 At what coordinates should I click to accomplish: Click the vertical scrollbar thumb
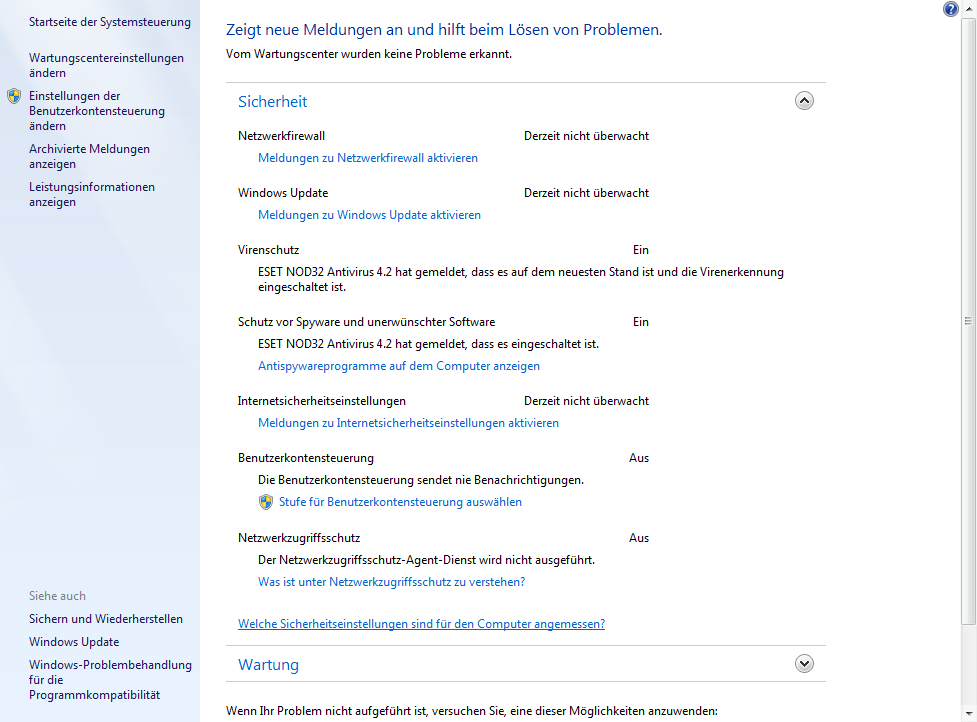click(967, 320)
